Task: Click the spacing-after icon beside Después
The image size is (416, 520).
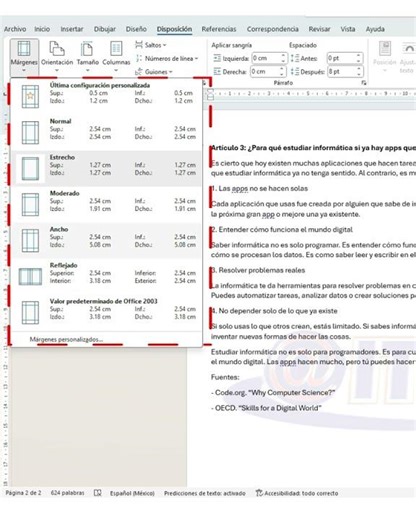Action: point(295,71)
